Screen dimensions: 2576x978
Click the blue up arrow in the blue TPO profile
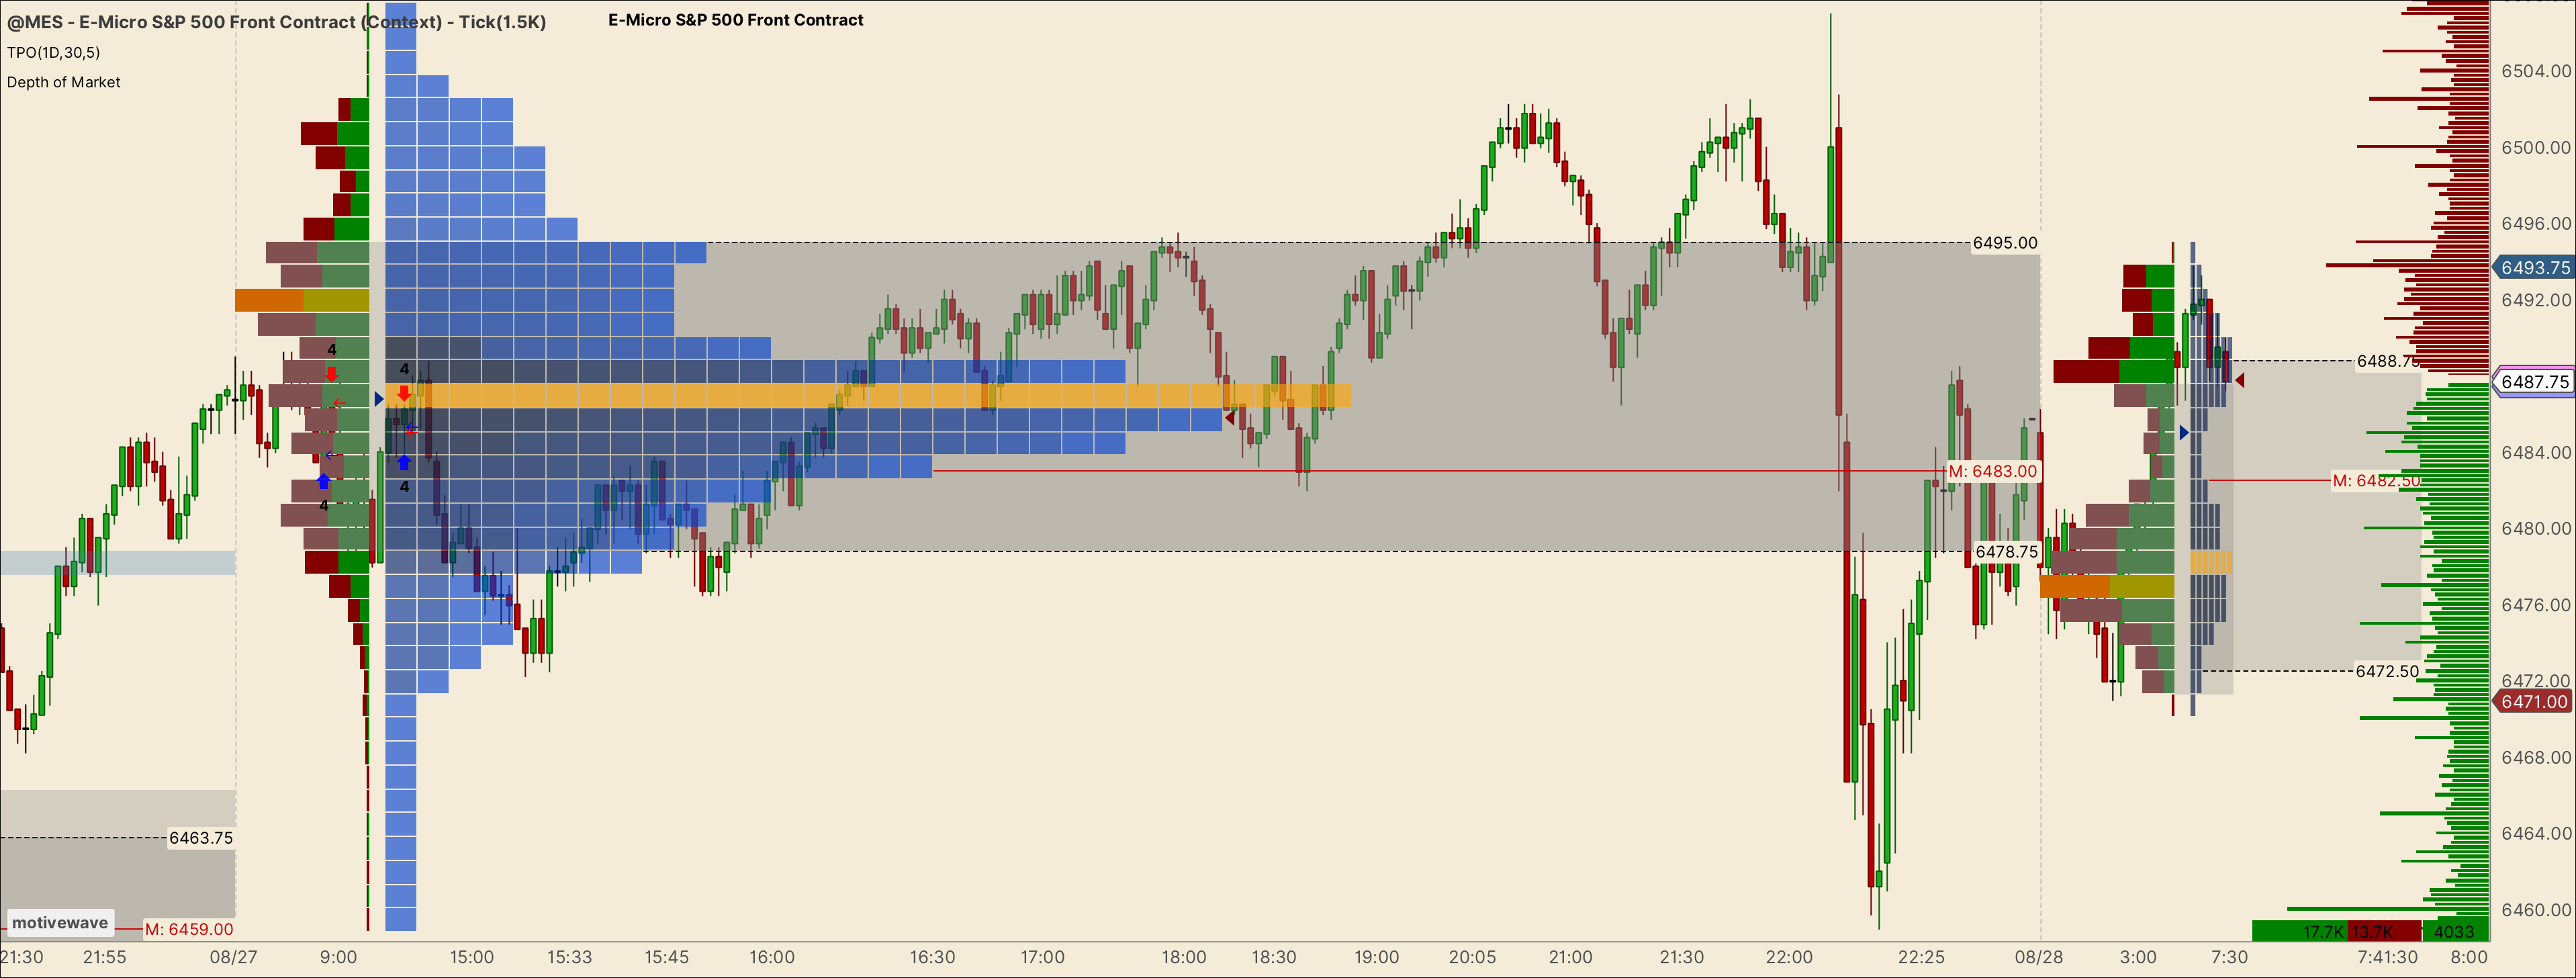tap(404, 462)
